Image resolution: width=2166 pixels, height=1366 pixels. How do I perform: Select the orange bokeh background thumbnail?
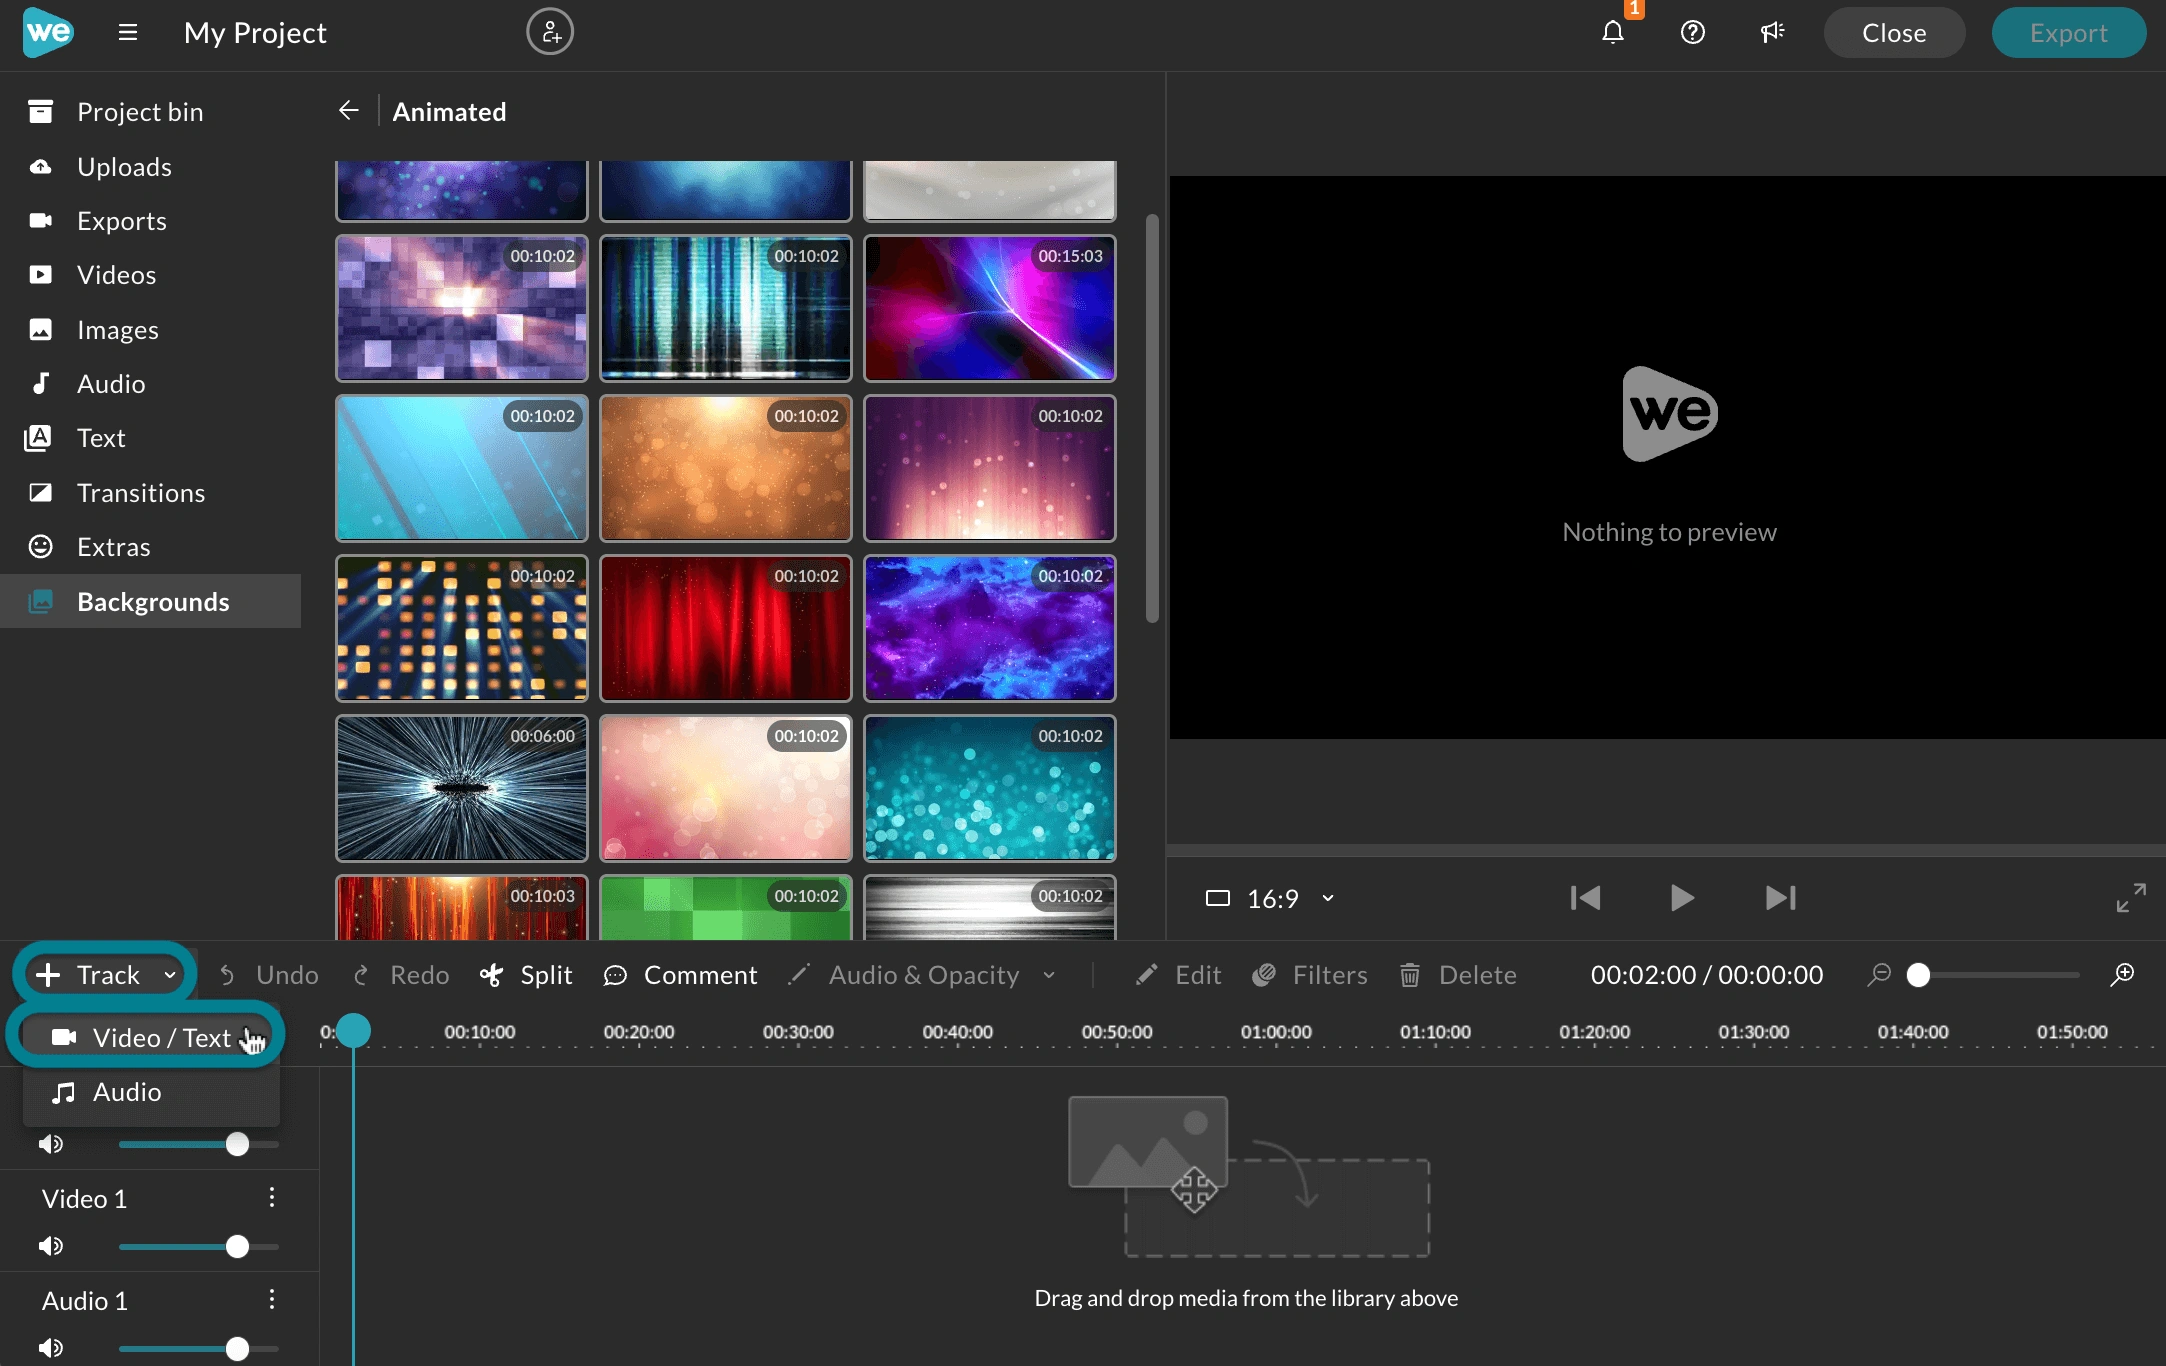click(726, 468)
